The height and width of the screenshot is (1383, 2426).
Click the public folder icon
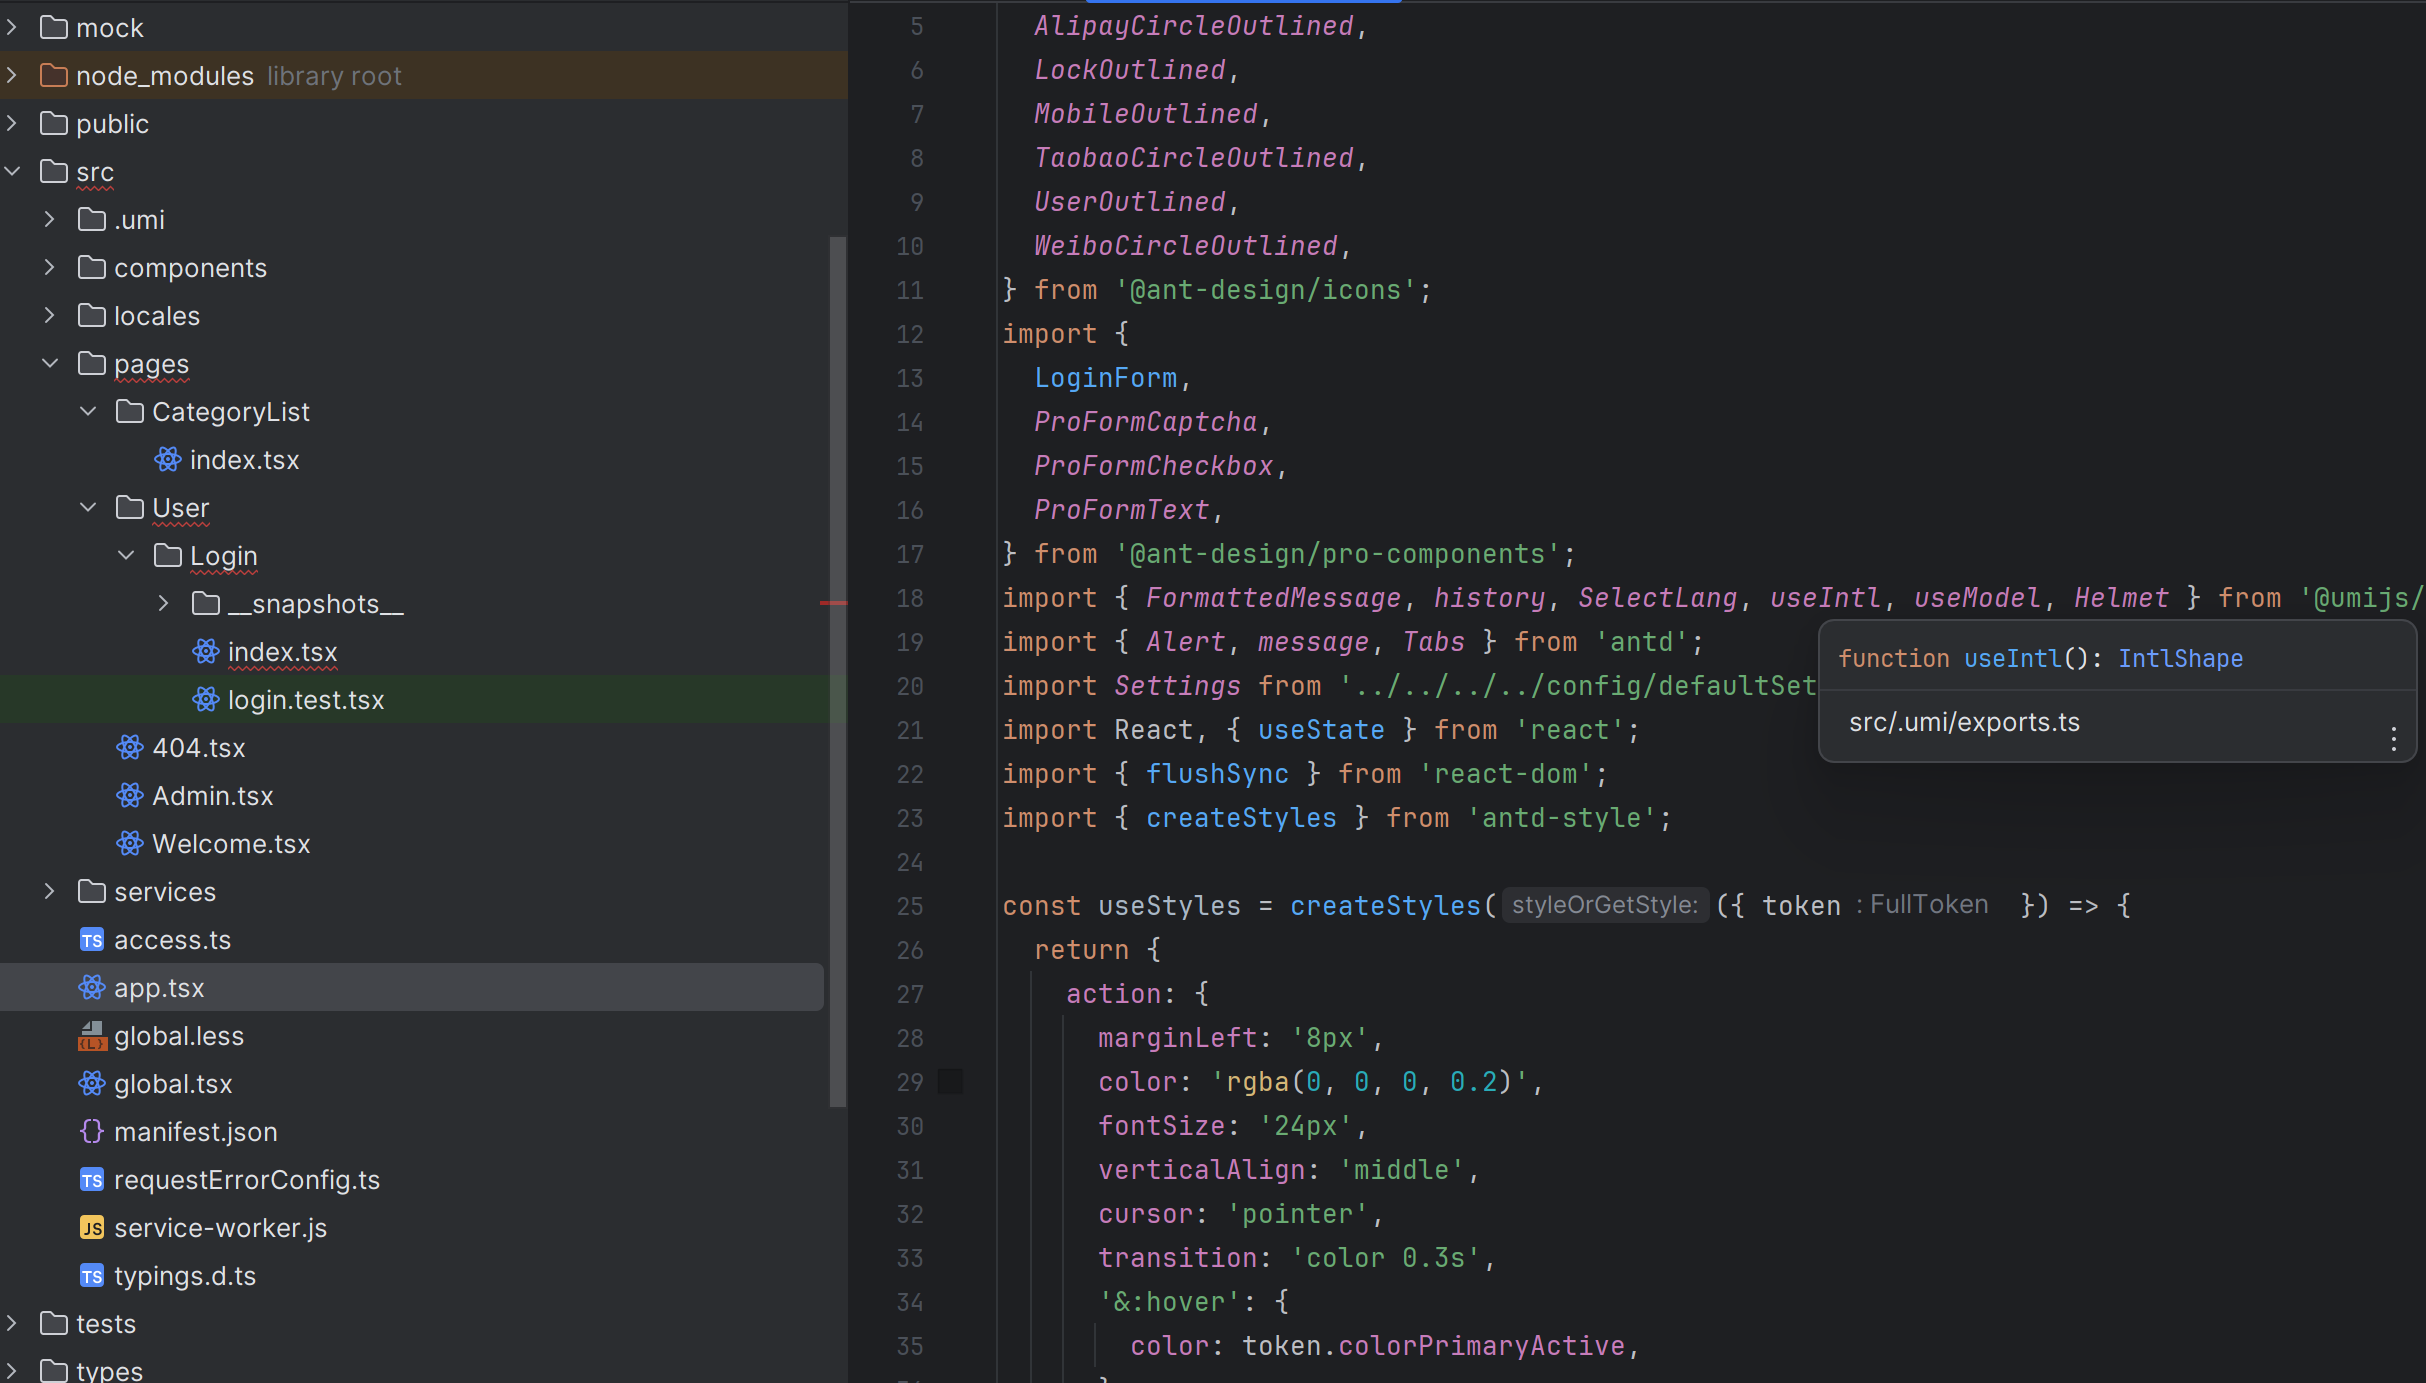tap(54, 124)
